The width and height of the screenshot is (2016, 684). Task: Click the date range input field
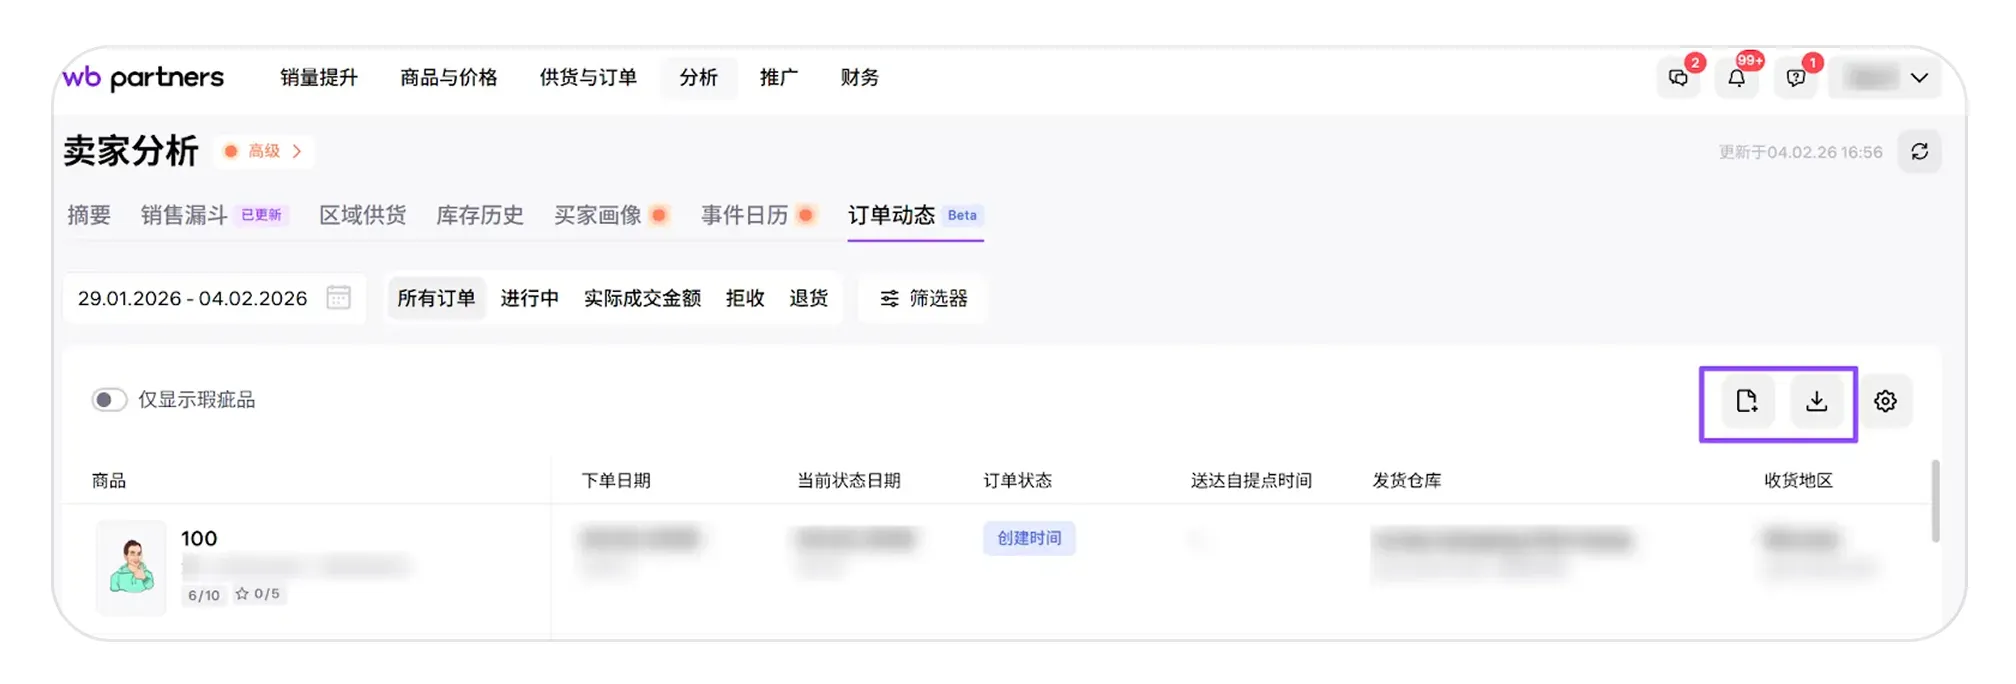point(193,298)
